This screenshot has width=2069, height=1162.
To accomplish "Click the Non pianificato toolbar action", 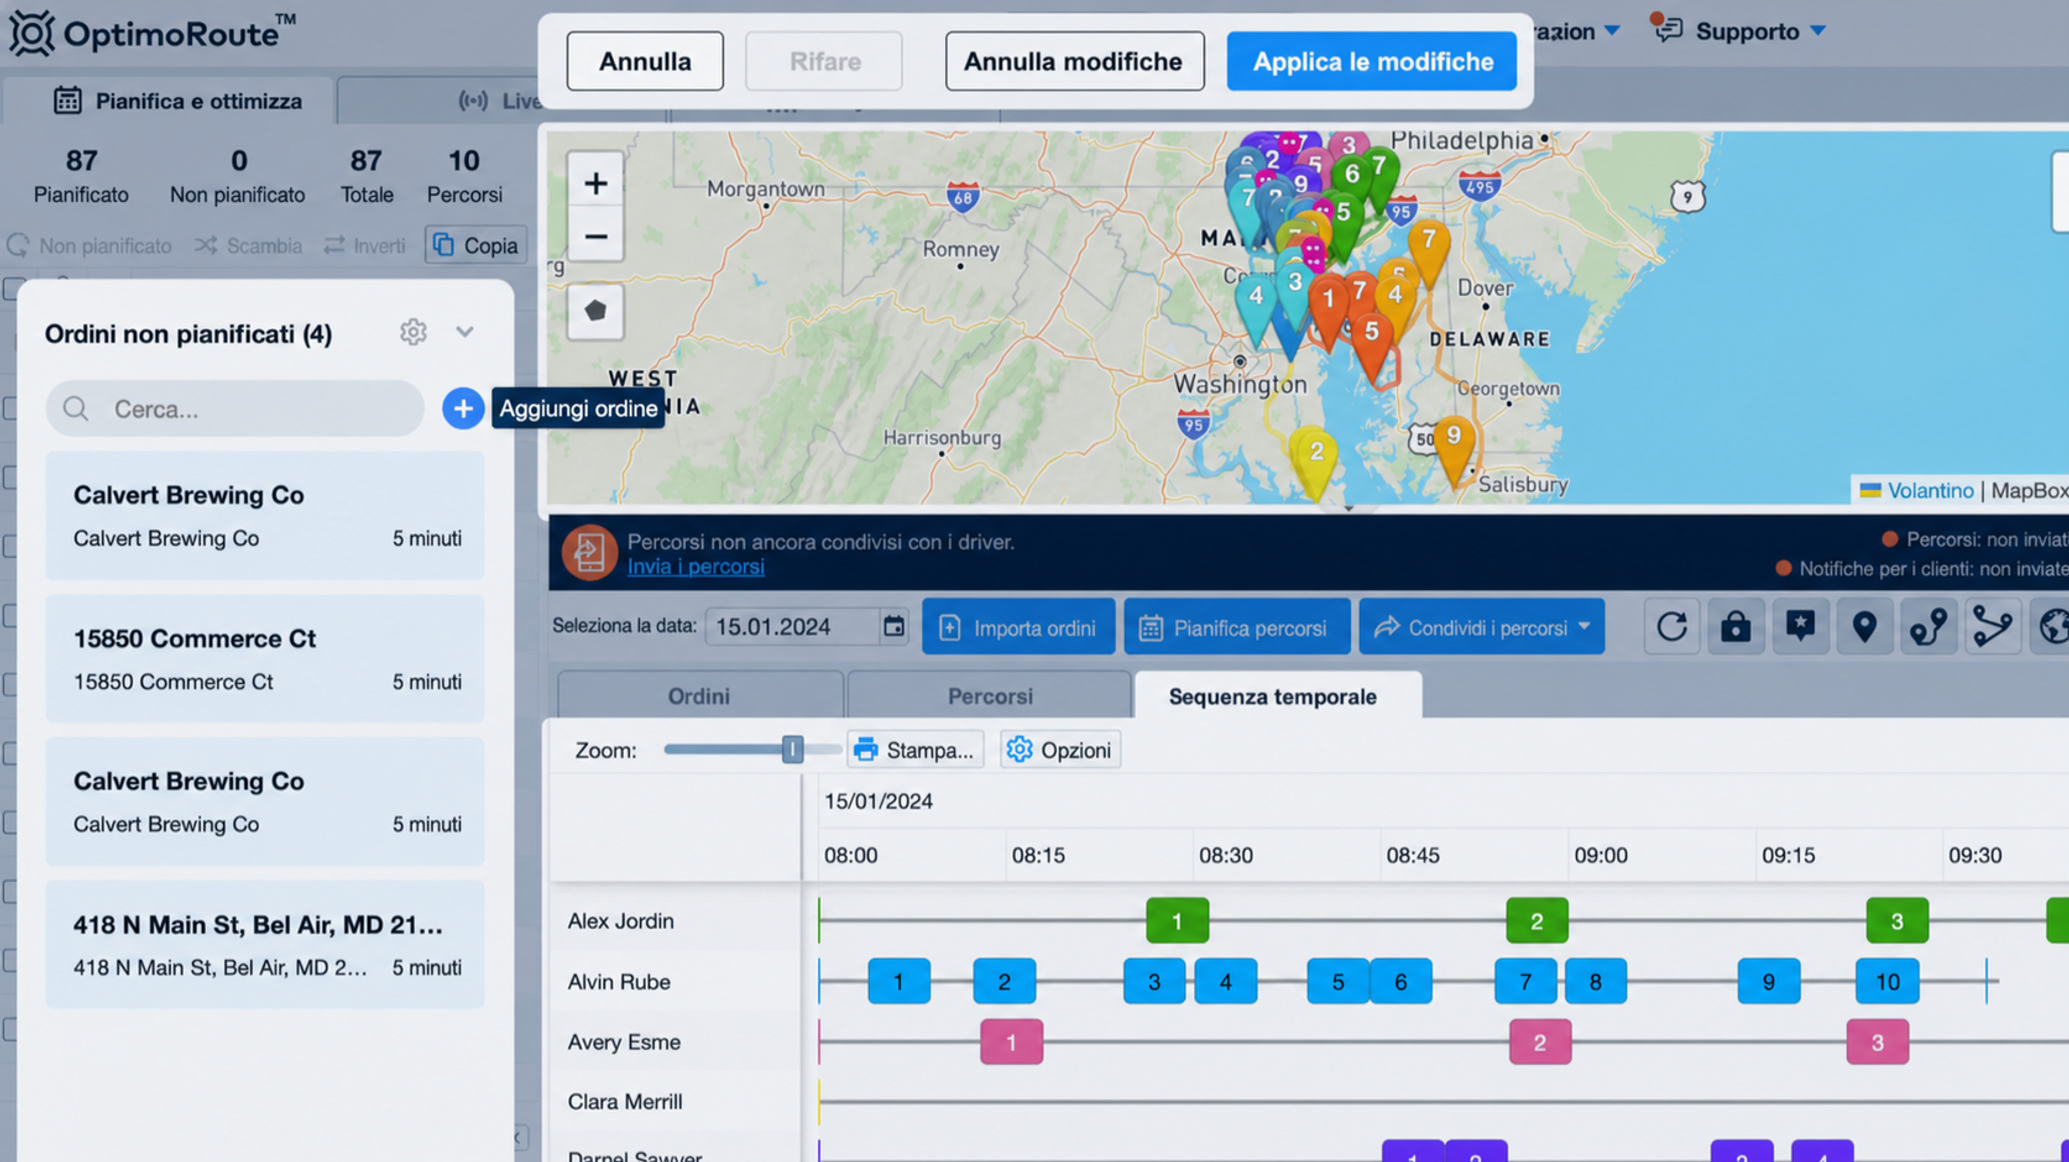I will click(90, 245).
